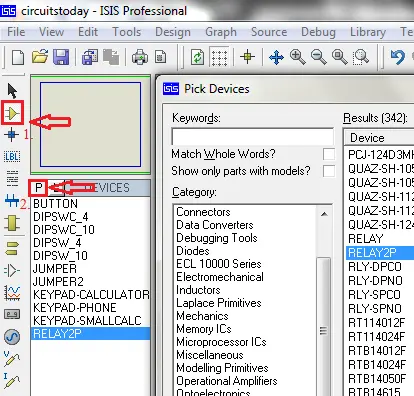Select RELAY2P in the Results list

point(380,253)
